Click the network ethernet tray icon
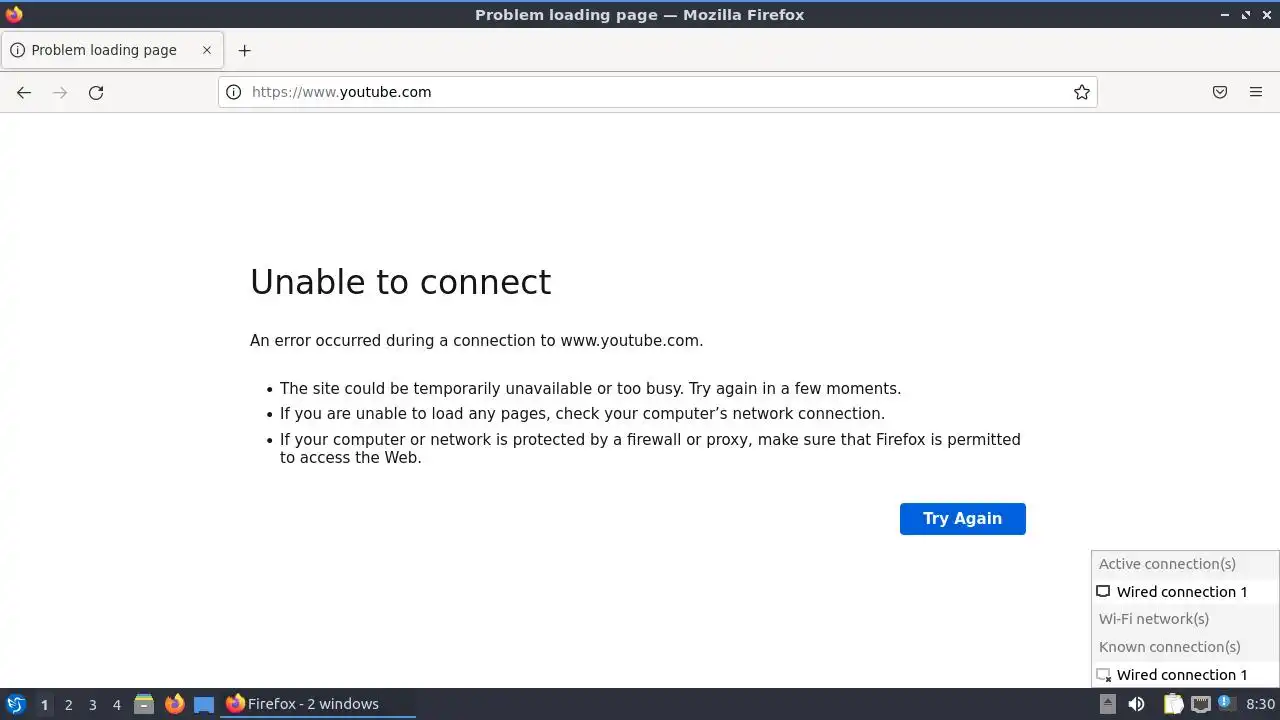Viewport: 1280px width, 720px height. pos(1200,704)
